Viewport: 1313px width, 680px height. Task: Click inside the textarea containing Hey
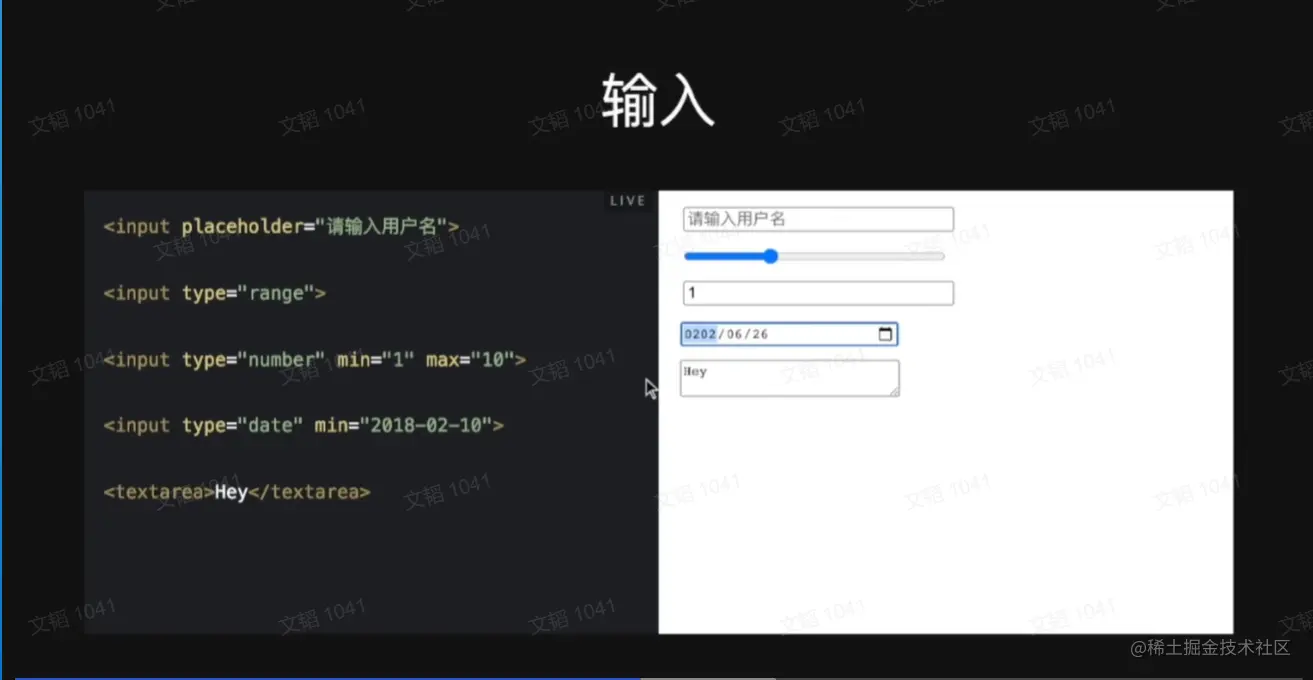coord(790,380)
